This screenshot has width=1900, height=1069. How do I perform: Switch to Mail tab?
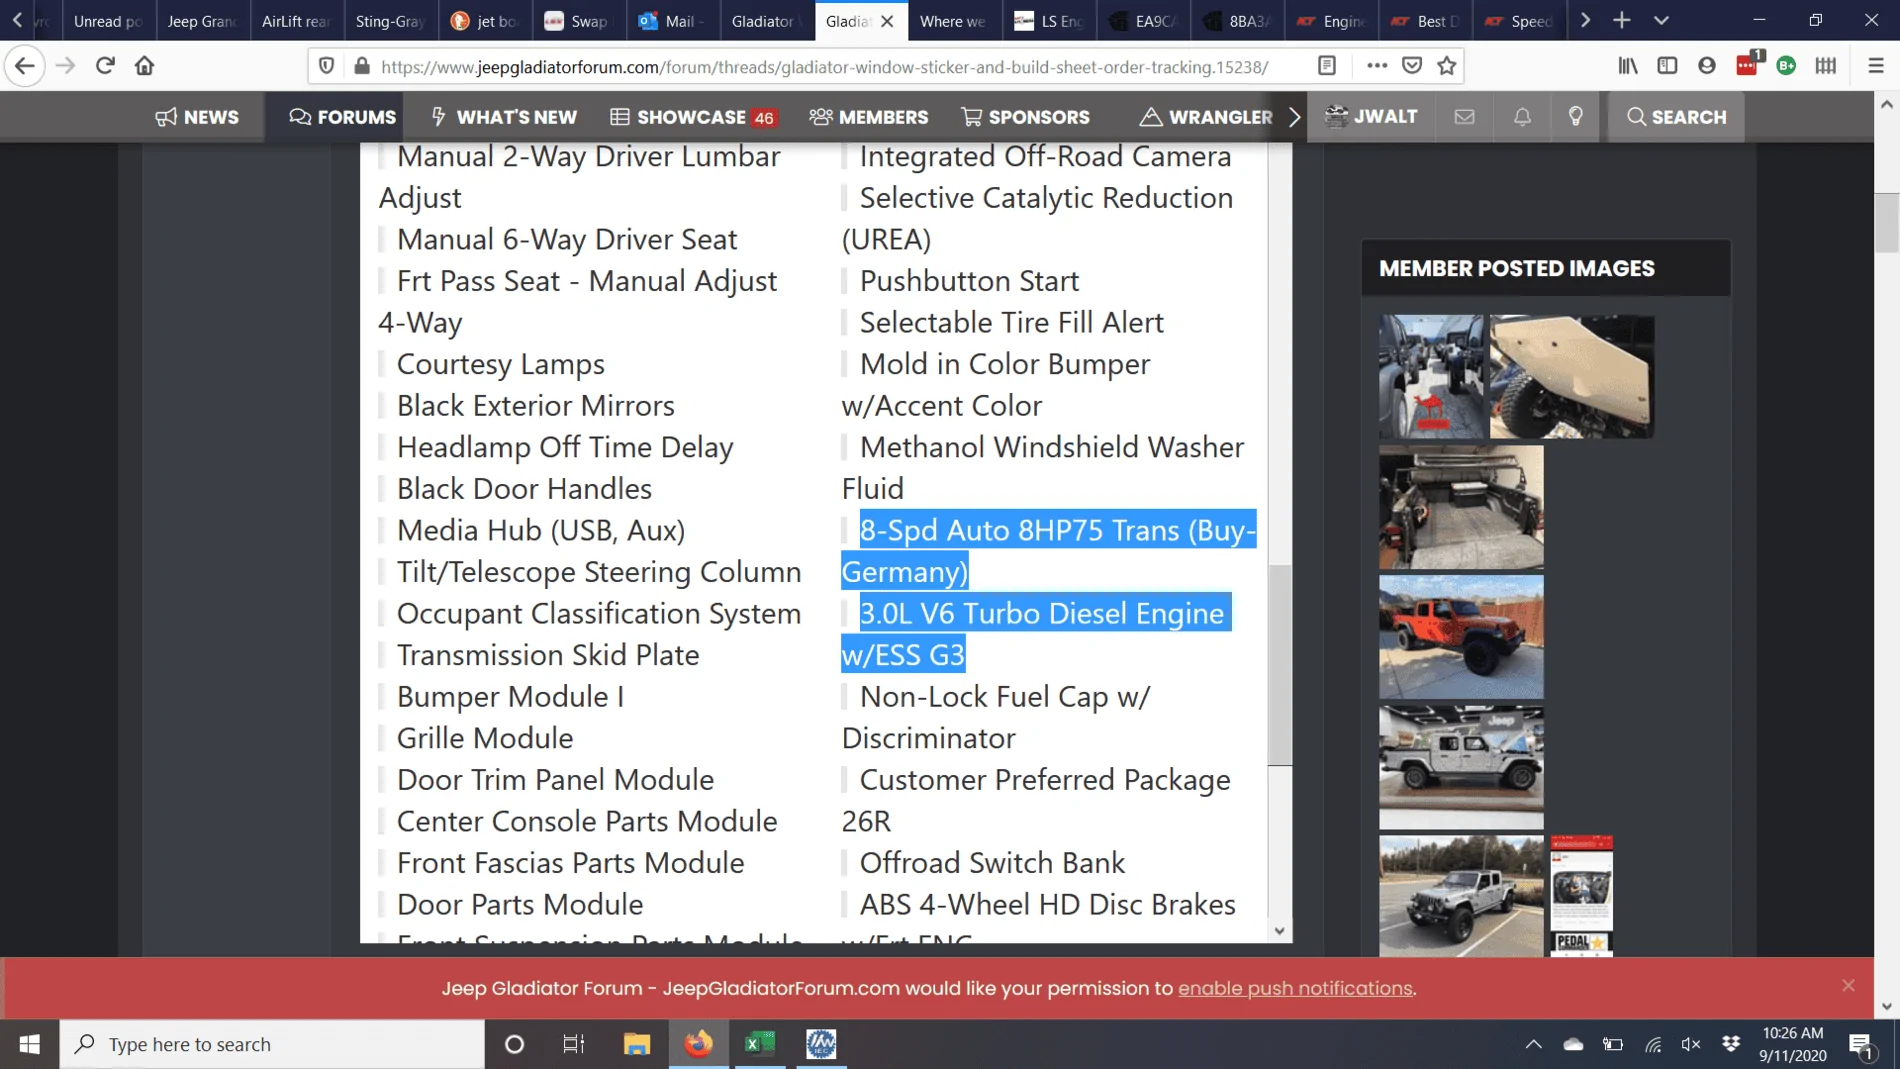672,21
